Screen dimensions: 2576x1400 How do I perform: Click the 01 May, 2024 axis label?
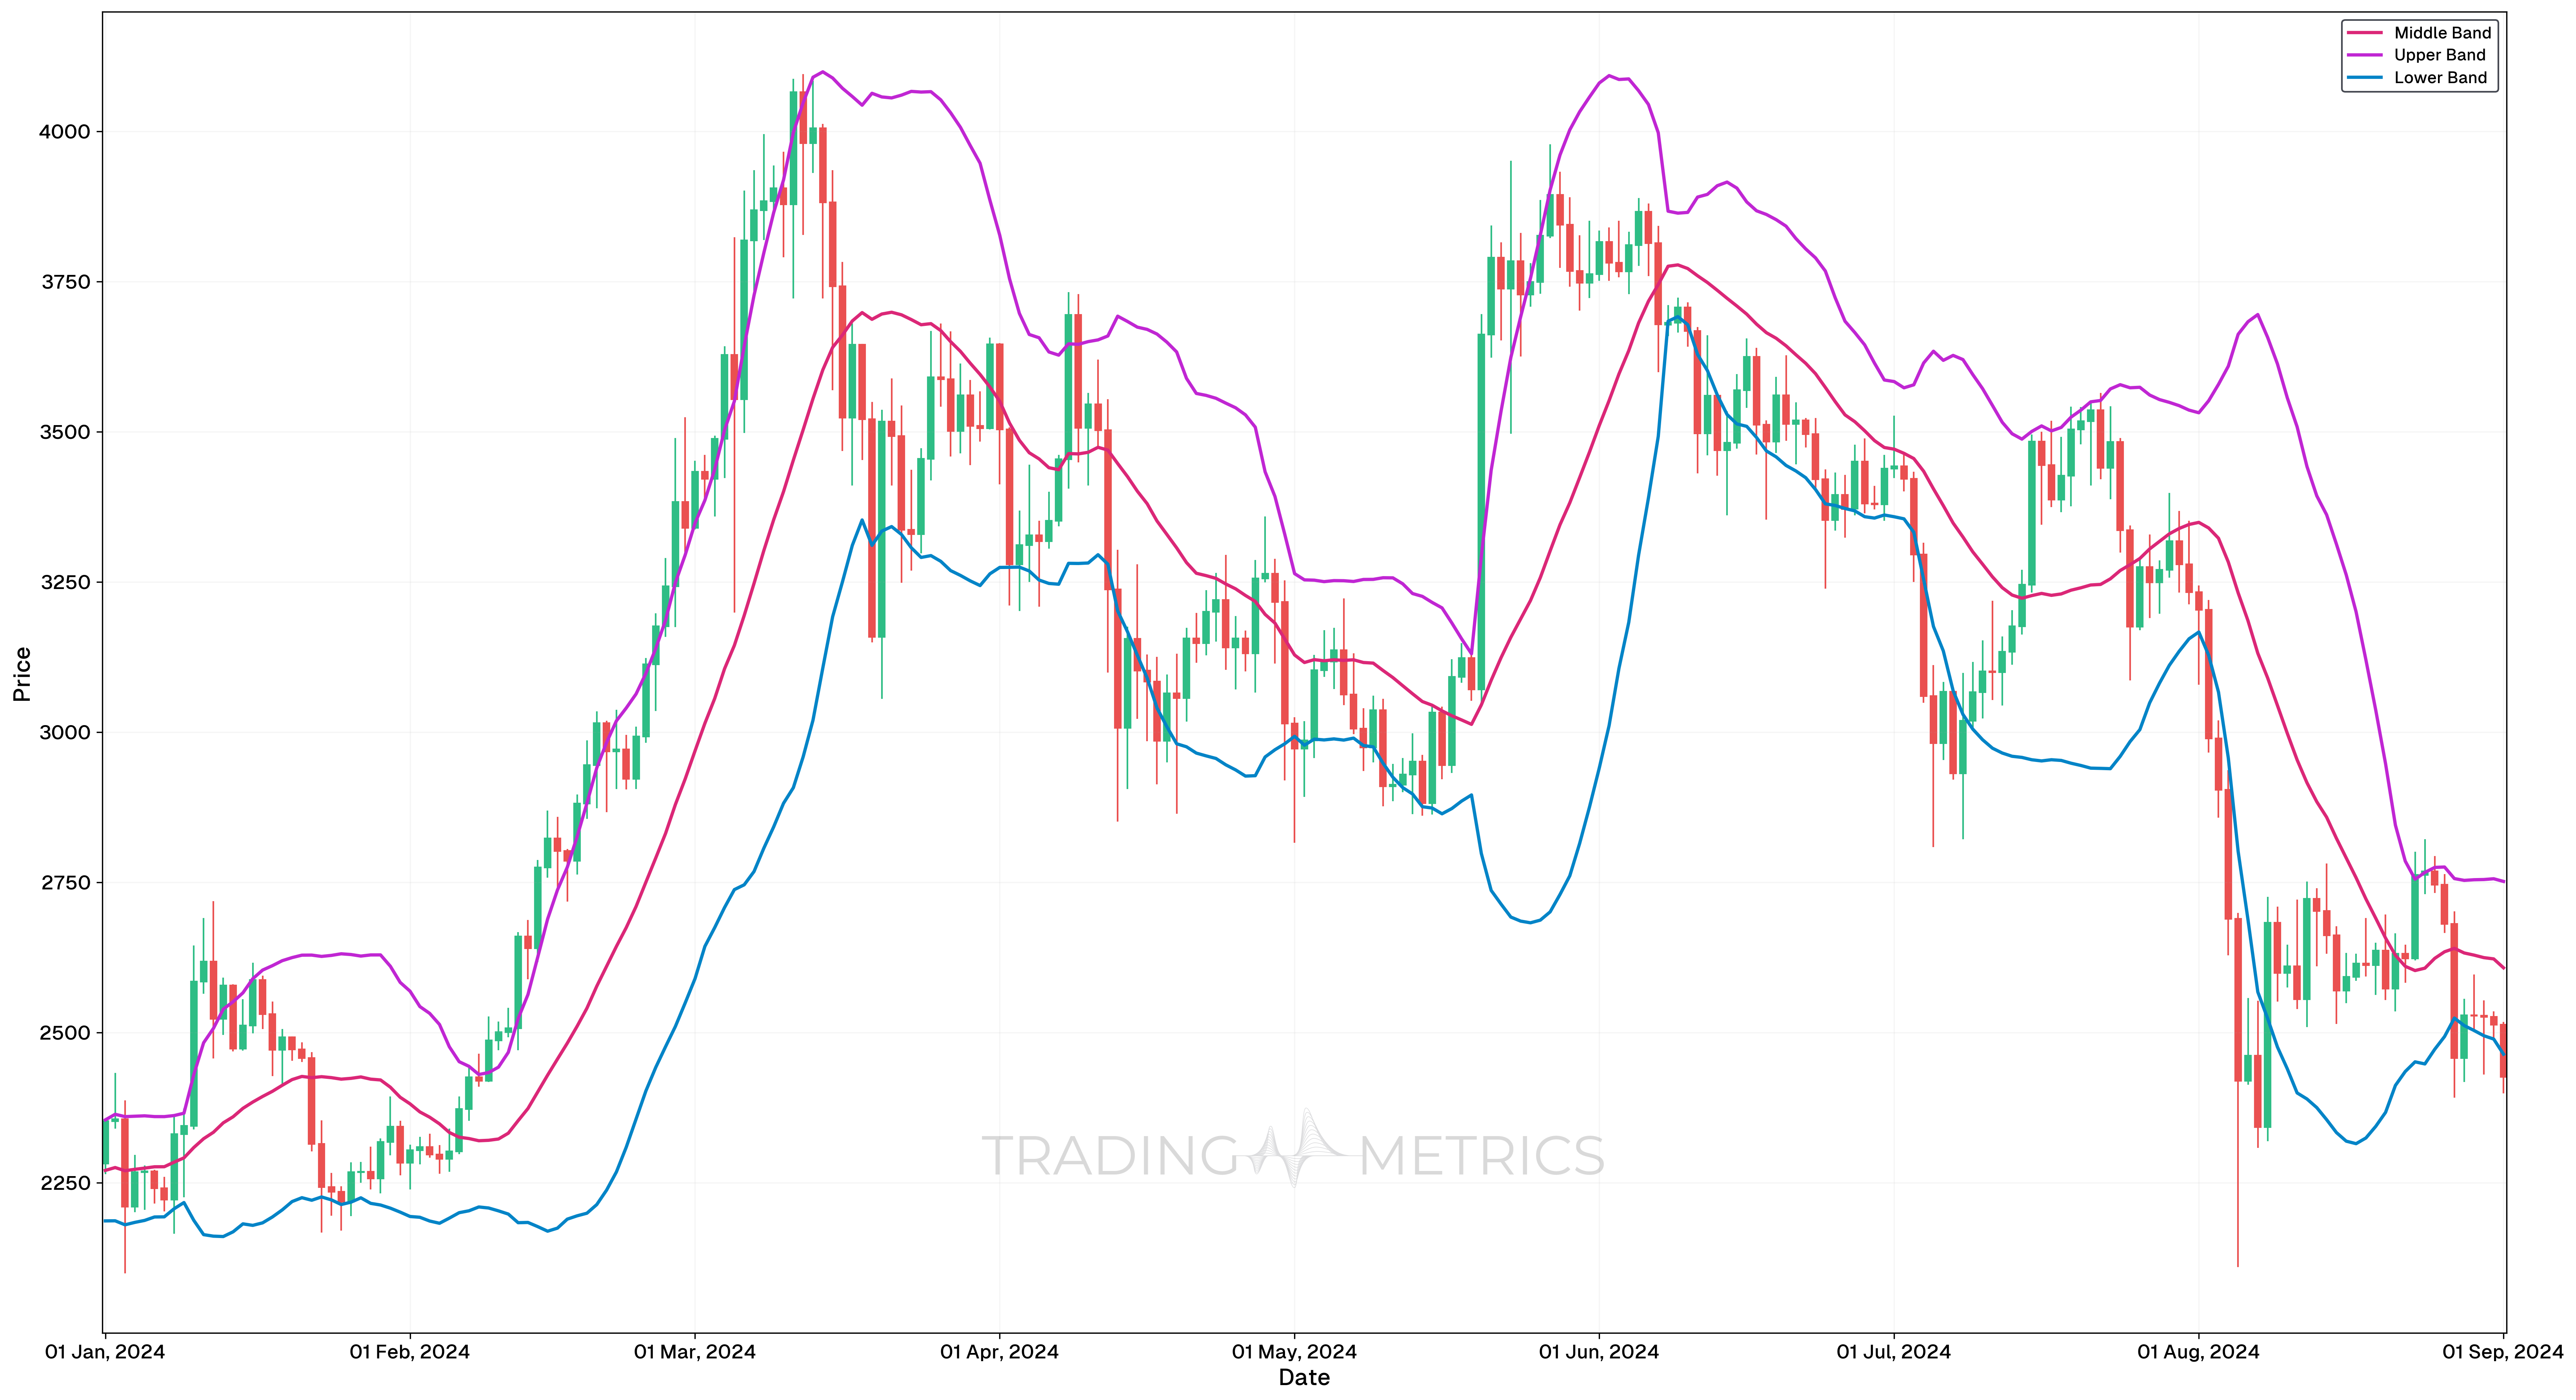point(1294,1352)
